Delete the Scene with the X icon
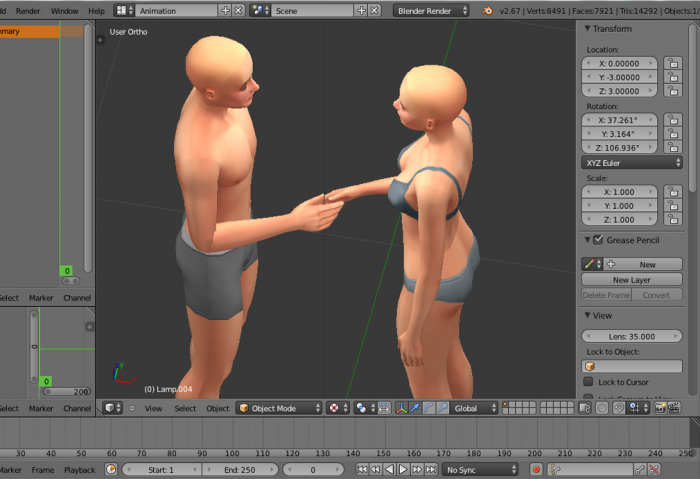This screenshot has width=700, height=479. (x=374, y=10)
